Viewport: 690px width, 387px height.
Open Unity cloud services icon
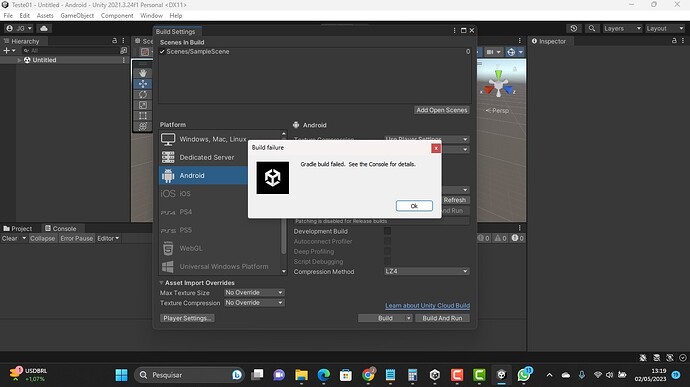click(44, 28)
